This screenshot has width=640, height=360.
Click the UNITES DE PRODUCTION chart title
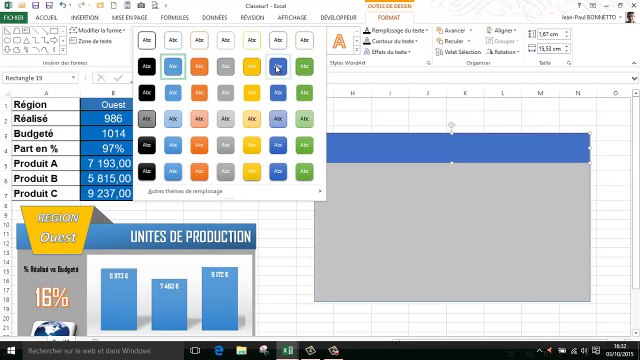pos(190,237)
